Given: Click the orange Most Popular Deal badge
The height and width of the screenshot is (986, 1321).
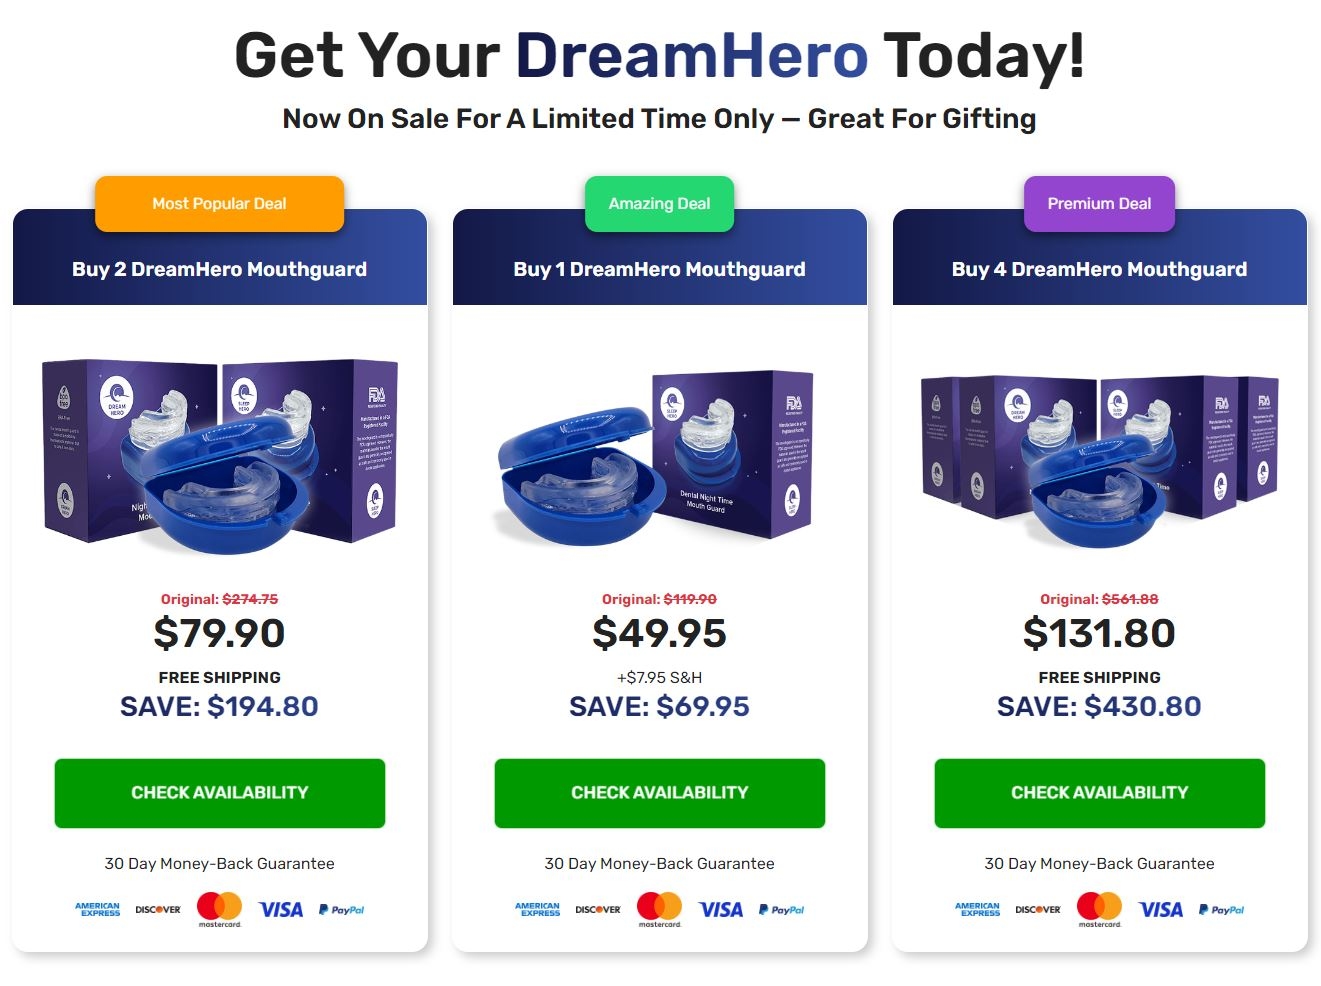Looking at the screenshot, I should click(x=219, y=204).
